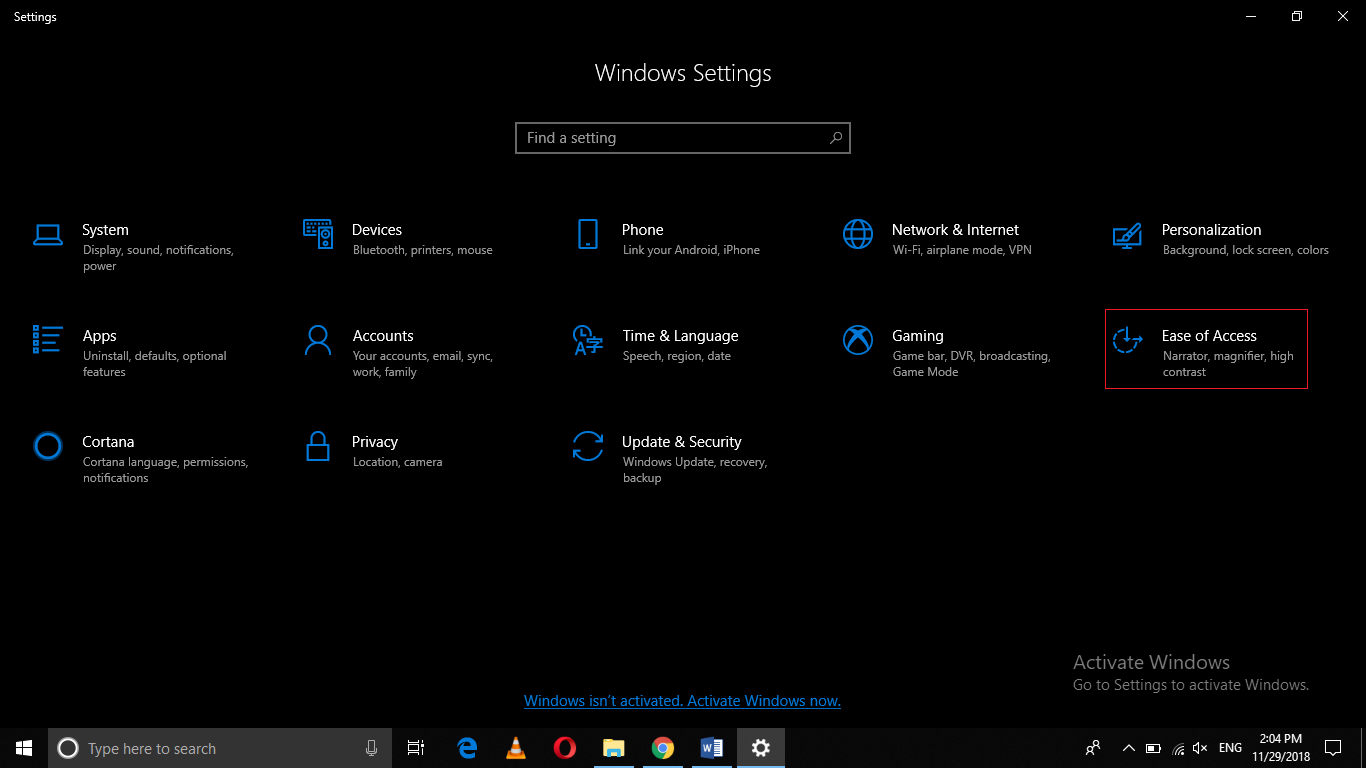Click the magnifier icon in settings search
The width and height of the screenshot is (1366, 768).
point(836,138)
